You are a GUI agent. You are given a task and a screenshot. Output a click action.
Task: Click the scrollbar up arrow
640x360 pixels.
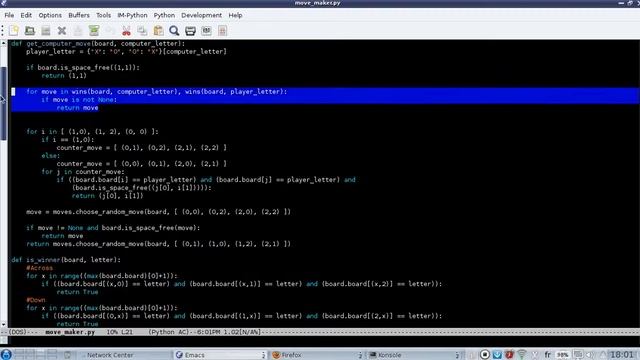point(4,43)
